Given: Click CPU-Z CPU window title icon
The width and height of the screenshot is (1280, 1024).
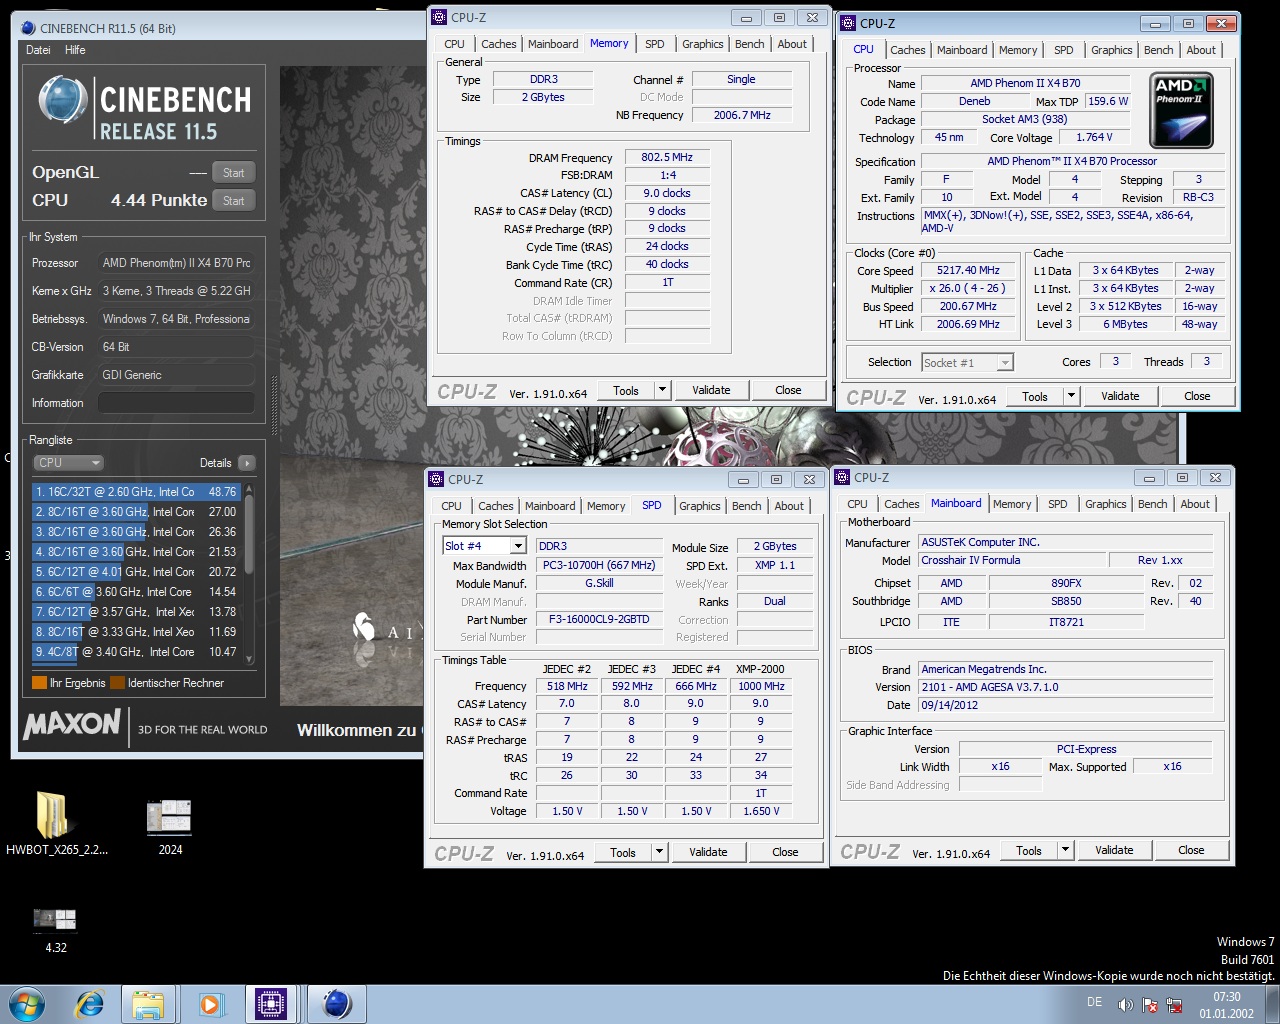Looking at the screenshot, I should (x=848, y=23).
